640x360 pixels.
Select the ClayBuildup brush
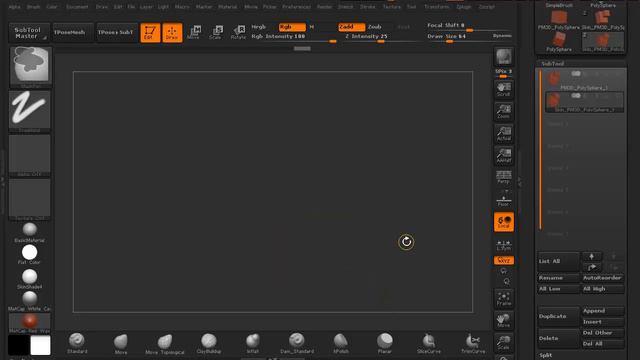pos(209,343)
